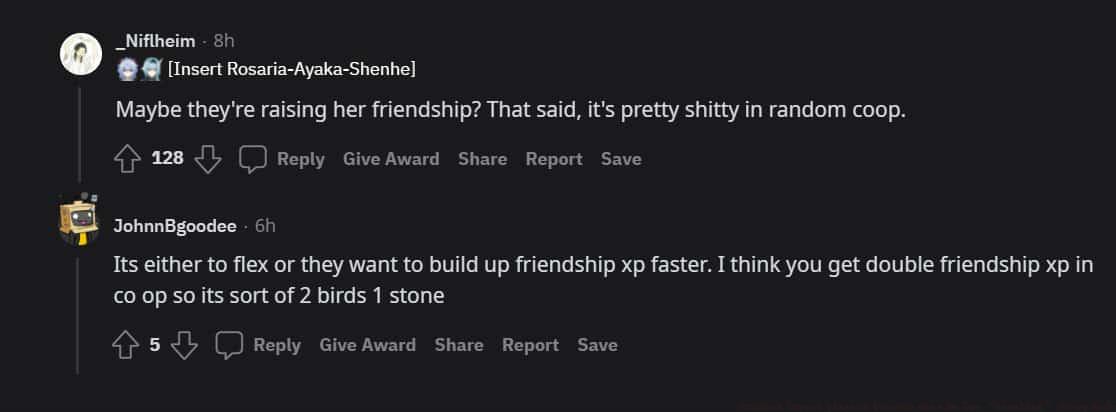Image resolution: width=1116 pixels, height=412 pixels.
Task: Click reply speech-bubble icon on _Niflheim's comment
Action: click(x=253, y=159)
